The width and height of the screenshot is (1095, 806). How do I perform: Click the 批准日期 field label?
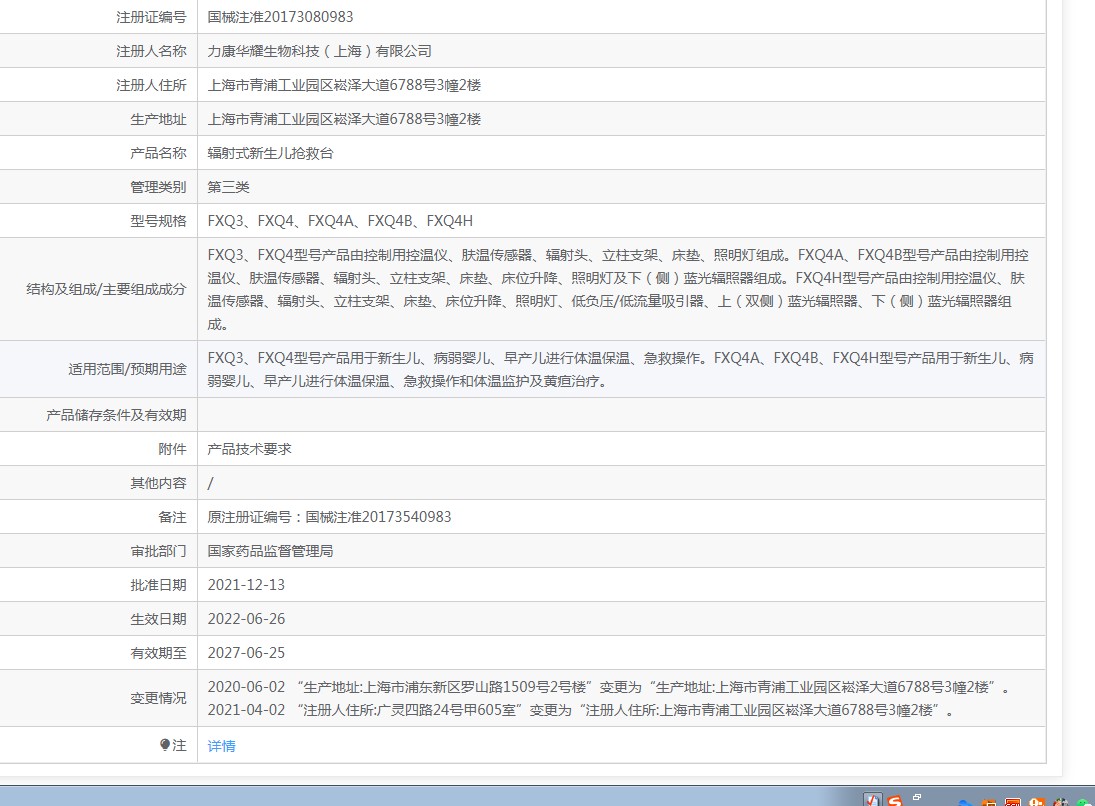point(159,585)
